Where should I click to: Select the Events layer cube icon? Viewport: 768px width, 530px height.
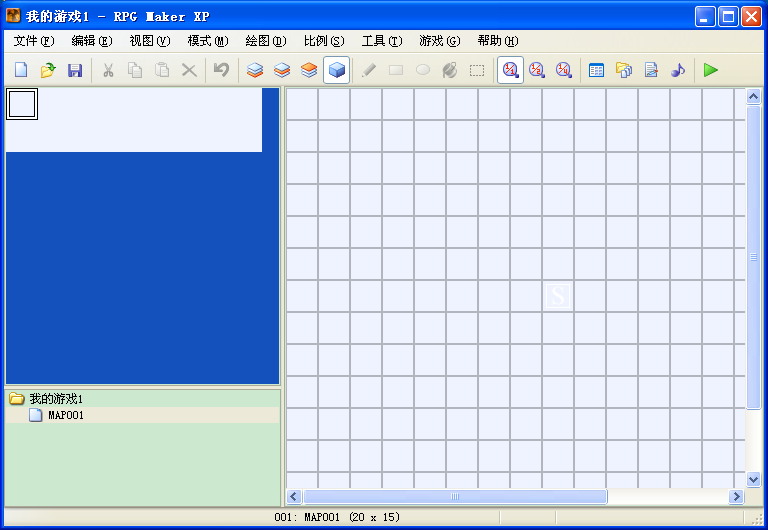(x=336, y=70)
